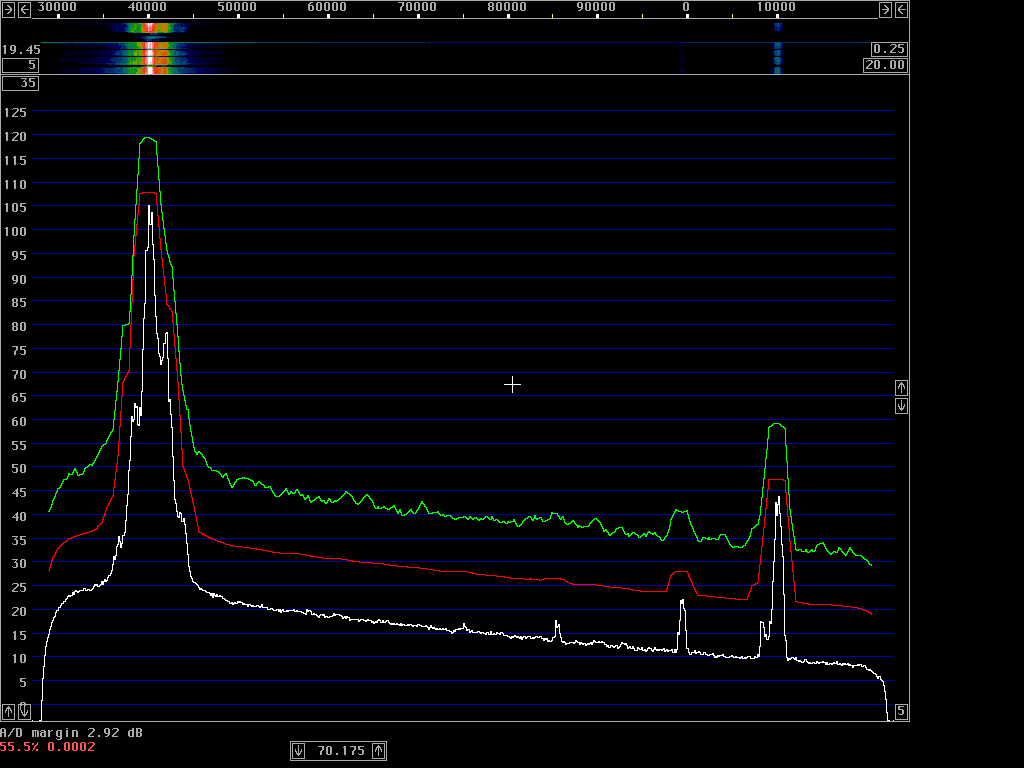Click the faint blue waterfall signal at 10000
Screen dimensions: 1024x768
click(777, 49)
